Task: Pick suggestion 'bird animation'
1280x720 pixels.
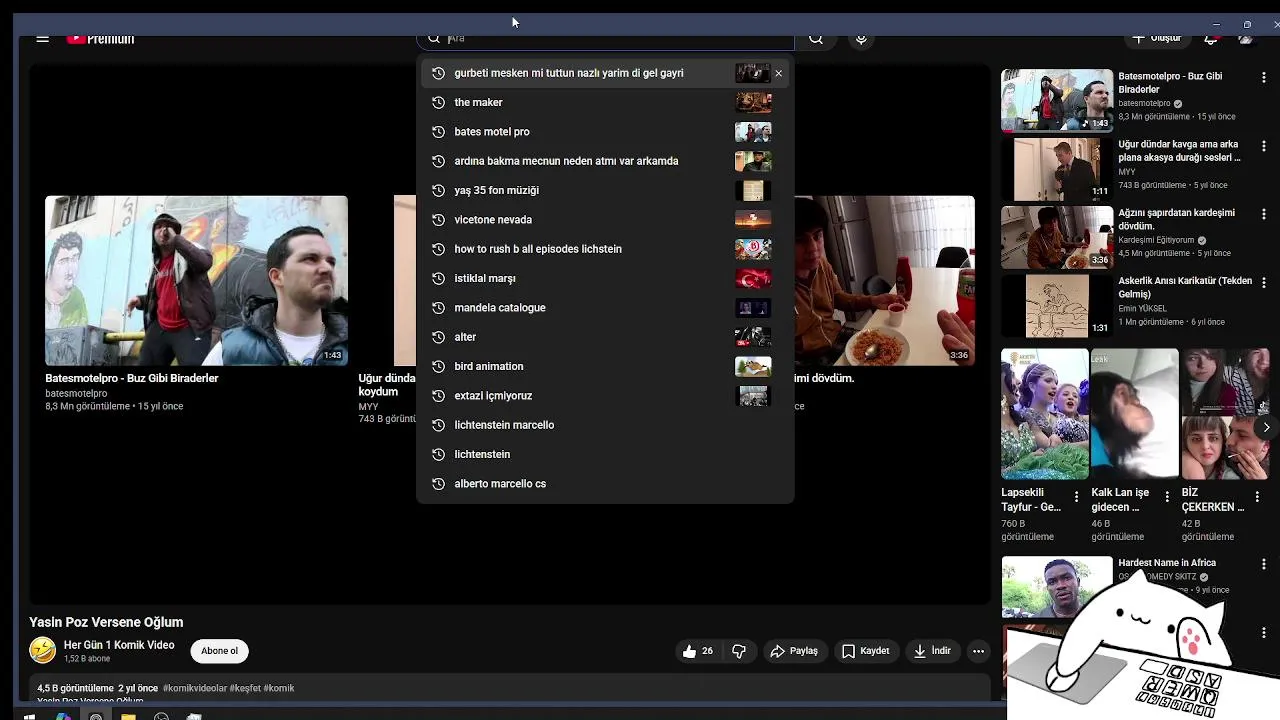Action: click(605, 366)
